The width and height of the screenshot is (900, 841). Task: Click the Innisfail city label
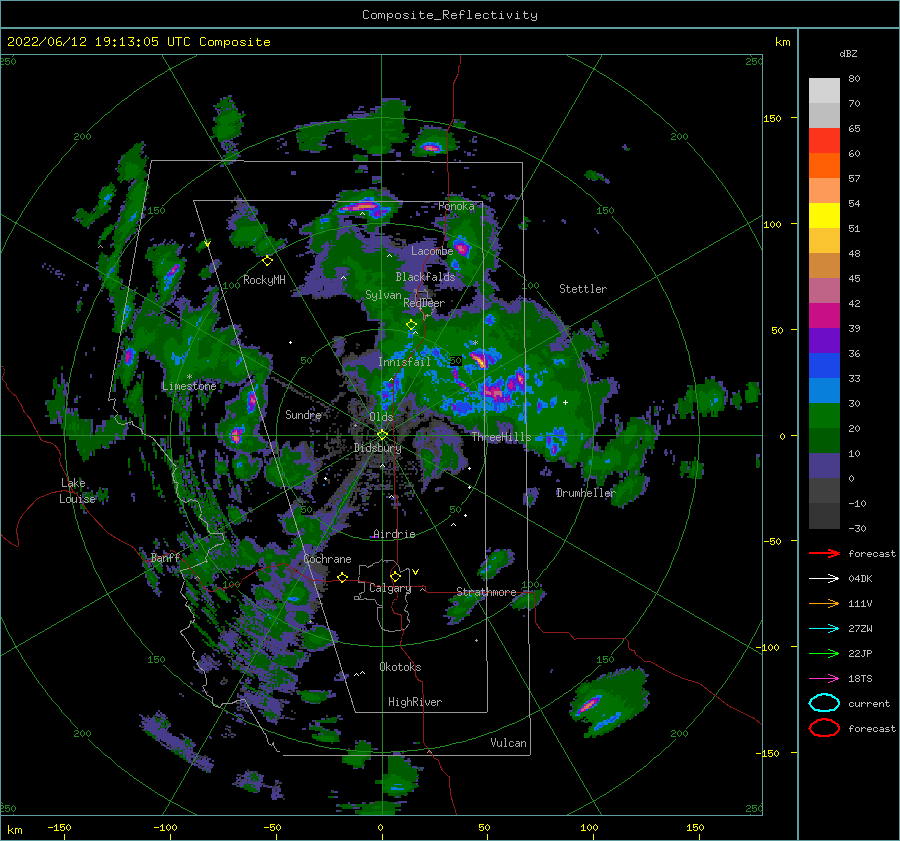(404, 362)
